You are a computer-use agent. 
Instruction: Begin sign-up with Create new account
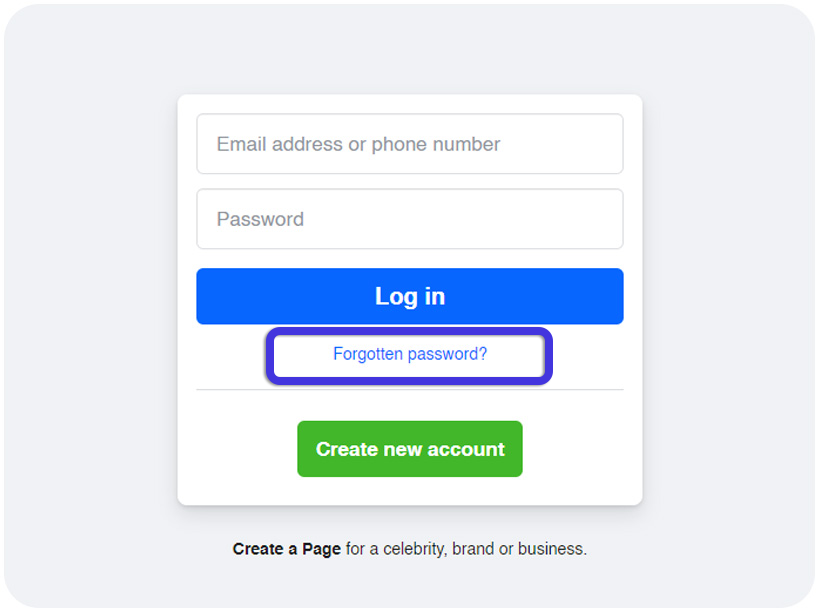coord(409,449)
